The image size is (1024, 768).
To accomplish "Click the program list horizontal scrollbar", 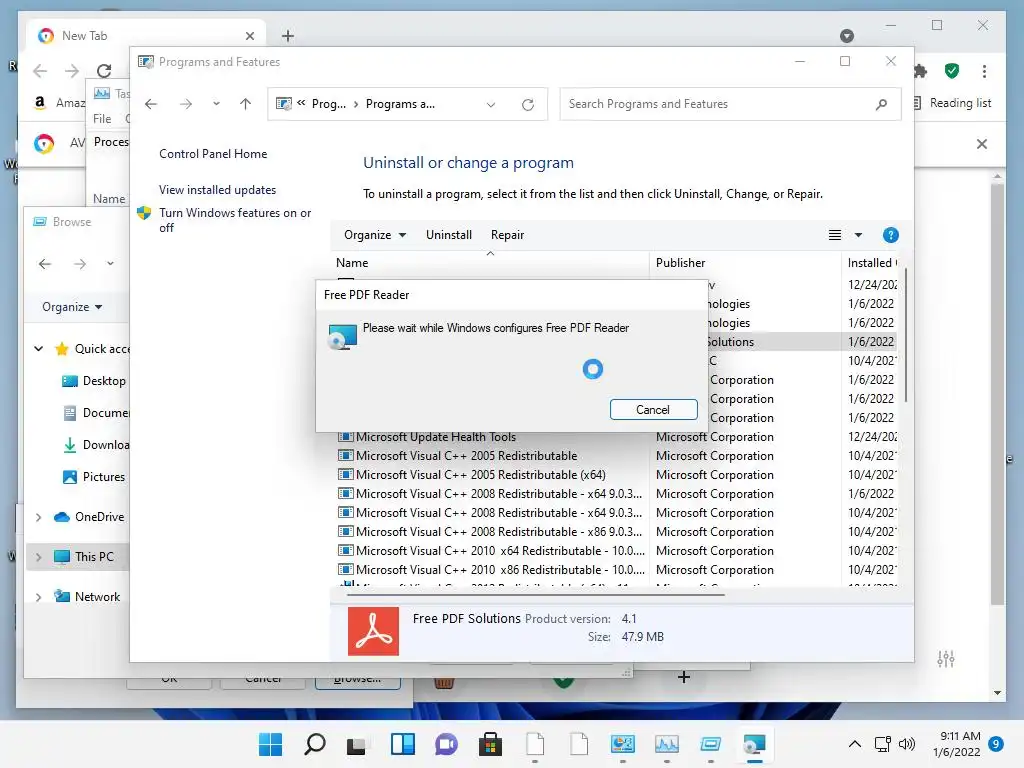I will point(536,595).
